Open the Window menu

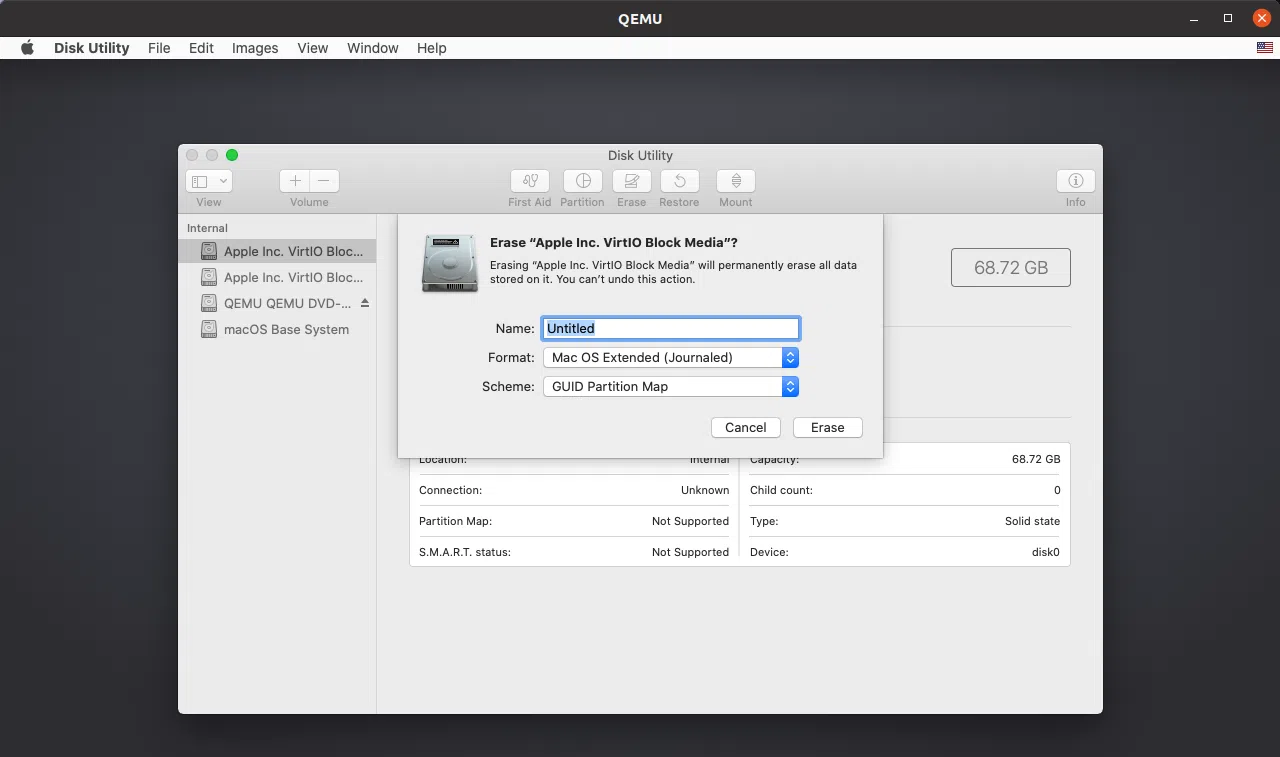(372, 48)
